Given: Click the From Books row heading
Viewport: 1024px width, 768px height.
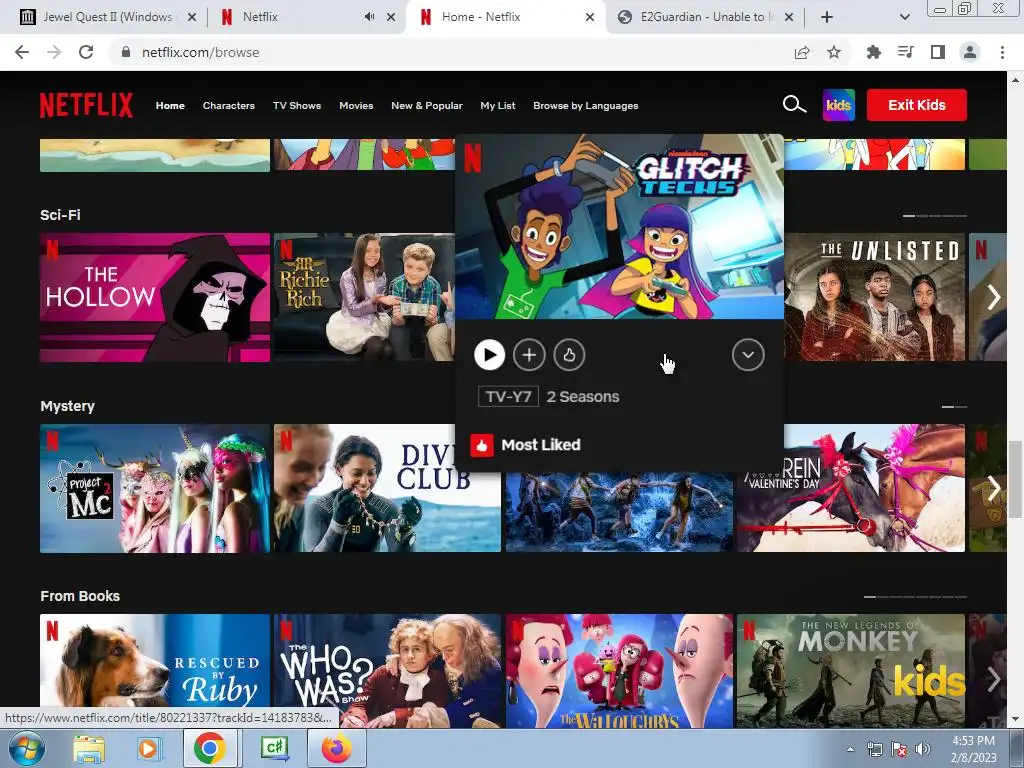Looking at the screenshot, I should point(80,596).
